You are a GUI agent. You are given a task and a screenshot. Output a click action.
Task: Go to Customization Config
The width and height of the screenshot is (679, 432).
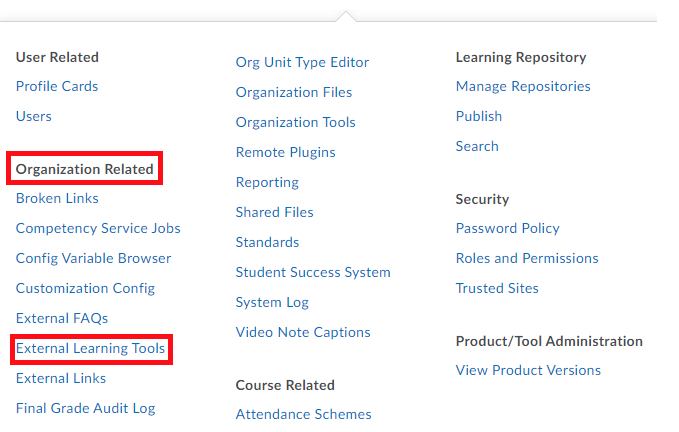click(85, 288)
